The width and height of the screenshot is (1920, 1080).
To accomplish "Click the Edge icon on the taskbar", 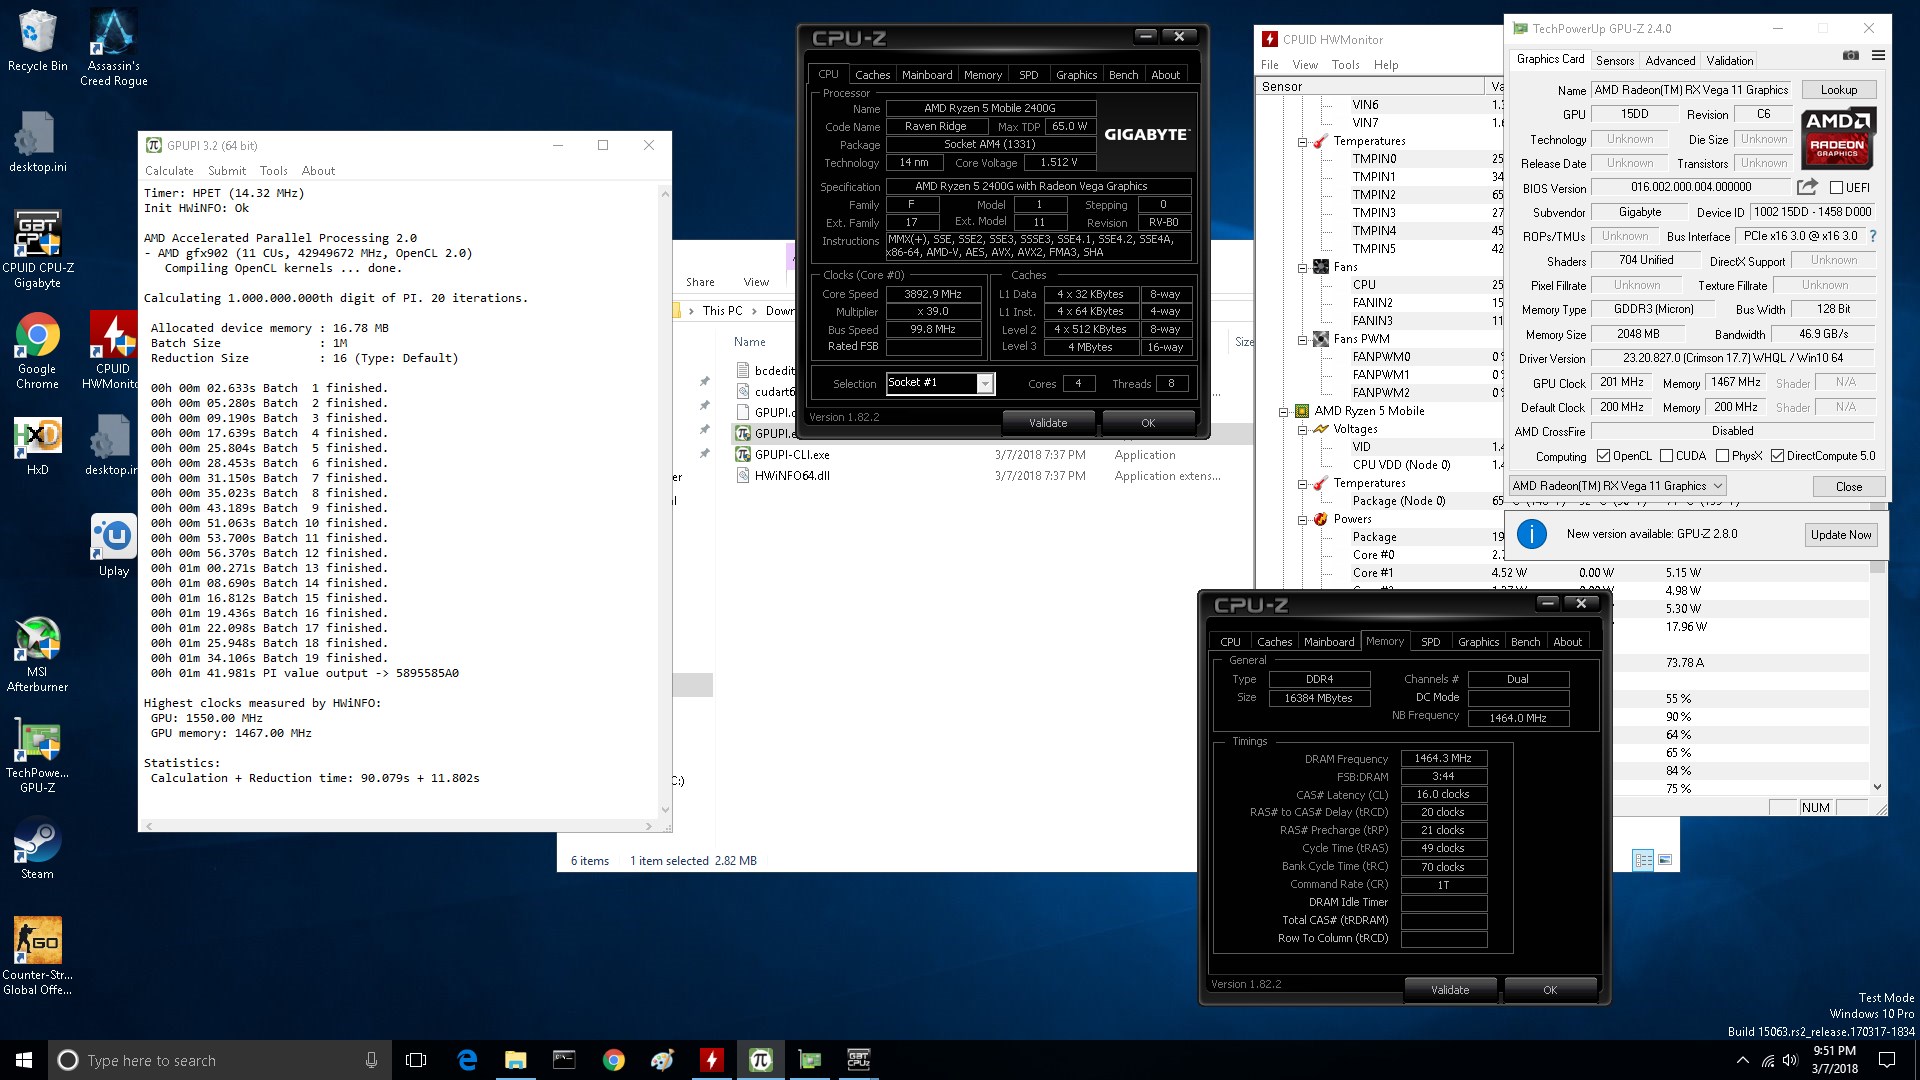I will 467,1060.
